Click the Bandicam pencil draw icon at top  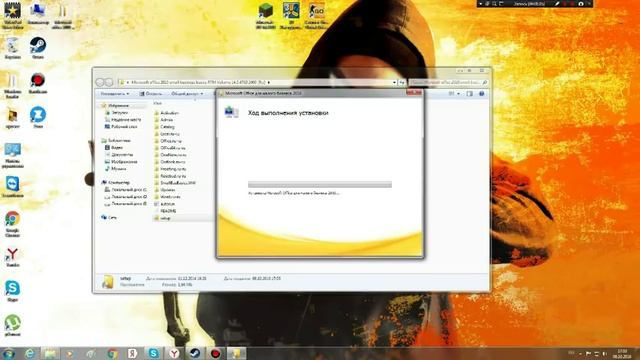click(x=557, y=4)
